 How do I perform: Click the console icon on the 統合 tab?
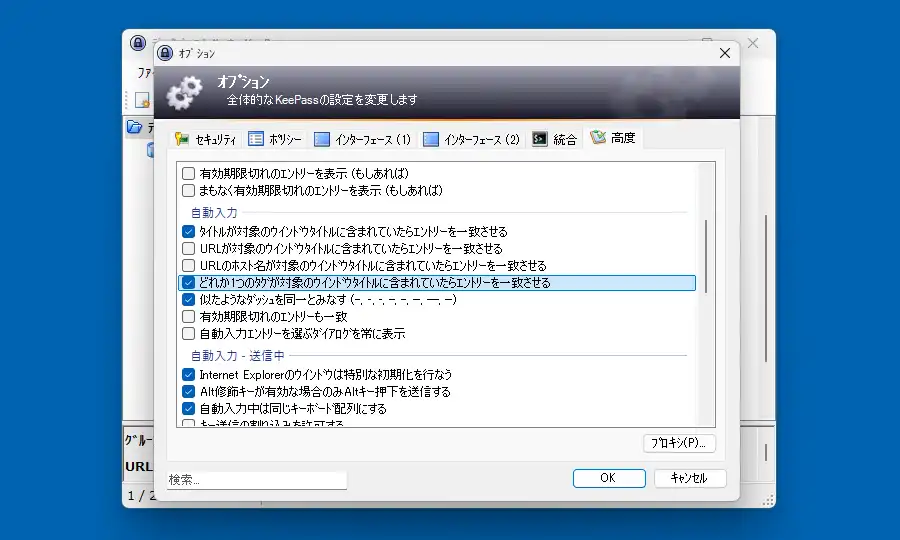[540, 139]
